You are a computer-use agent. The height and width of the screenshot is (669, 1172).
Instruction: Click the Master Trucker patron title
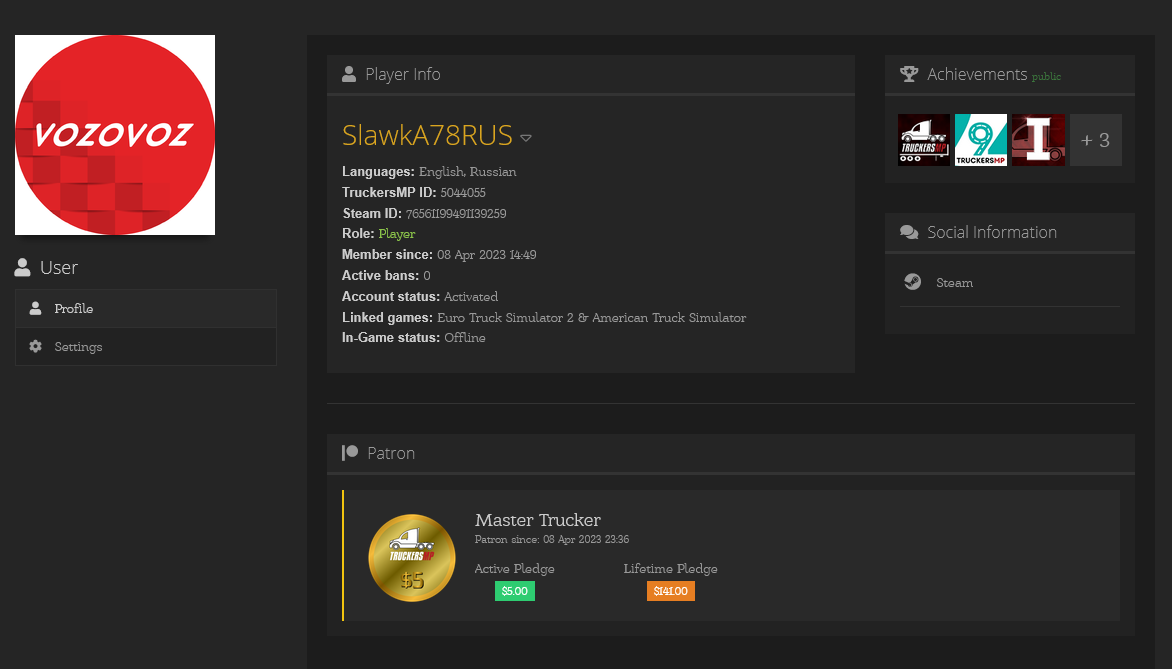(x=538, y=520)
